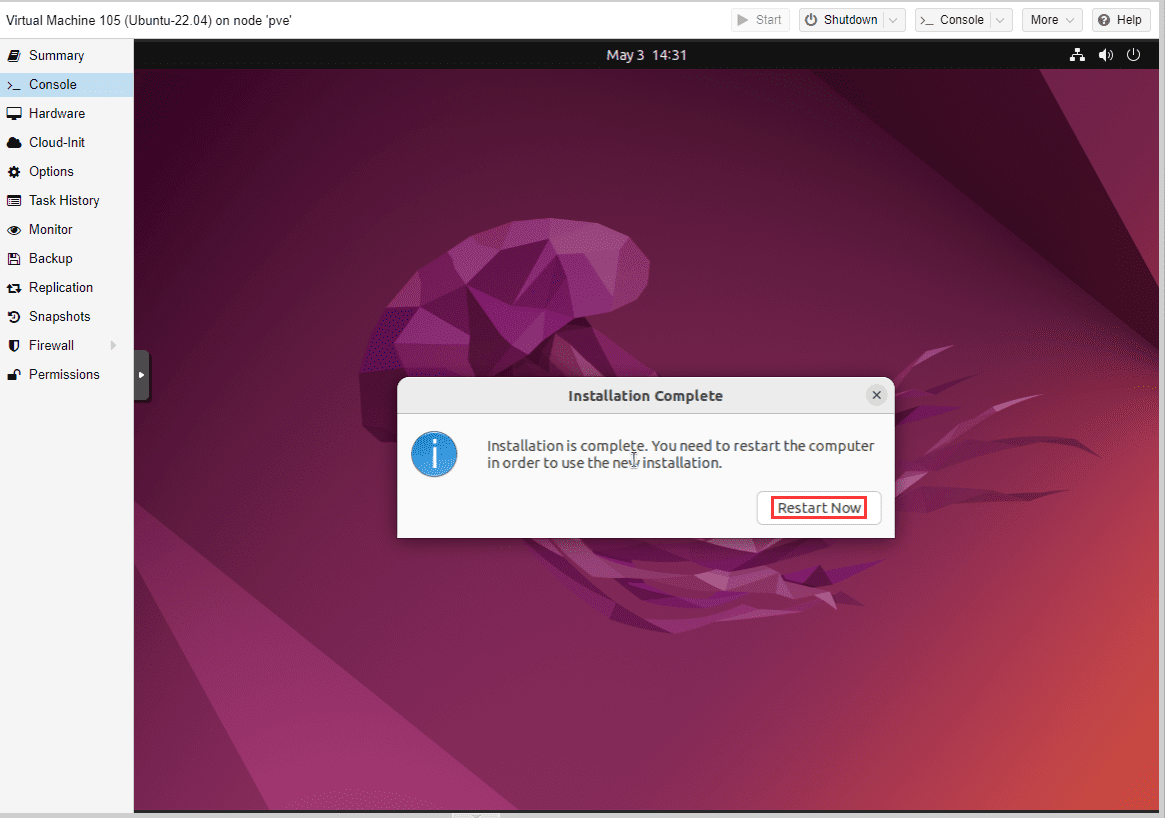
Task: Click the Firewall shield icon
Action: pyautogui.click(x=13, y=345)
